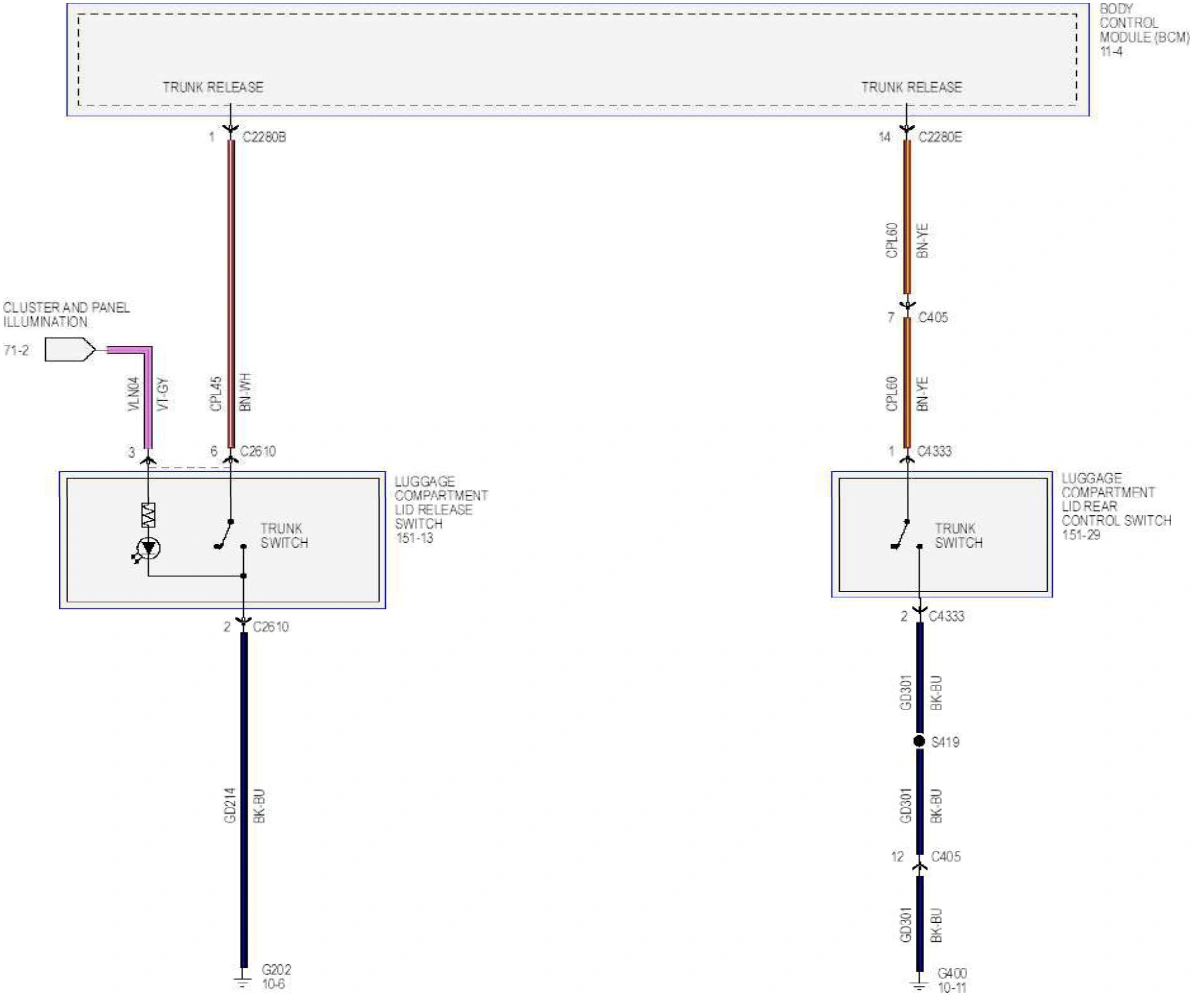Click the C2610 label at pin 2
Screen dimensions: 1192x995
(x=271, y=627)
